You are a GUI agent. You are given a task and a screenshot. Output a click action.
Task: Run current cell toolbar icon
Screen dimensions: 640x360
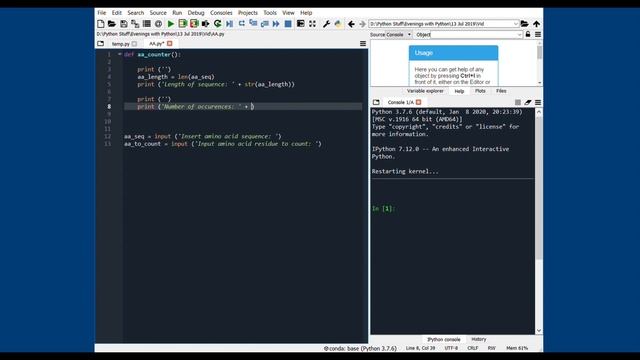pos(182,24)
